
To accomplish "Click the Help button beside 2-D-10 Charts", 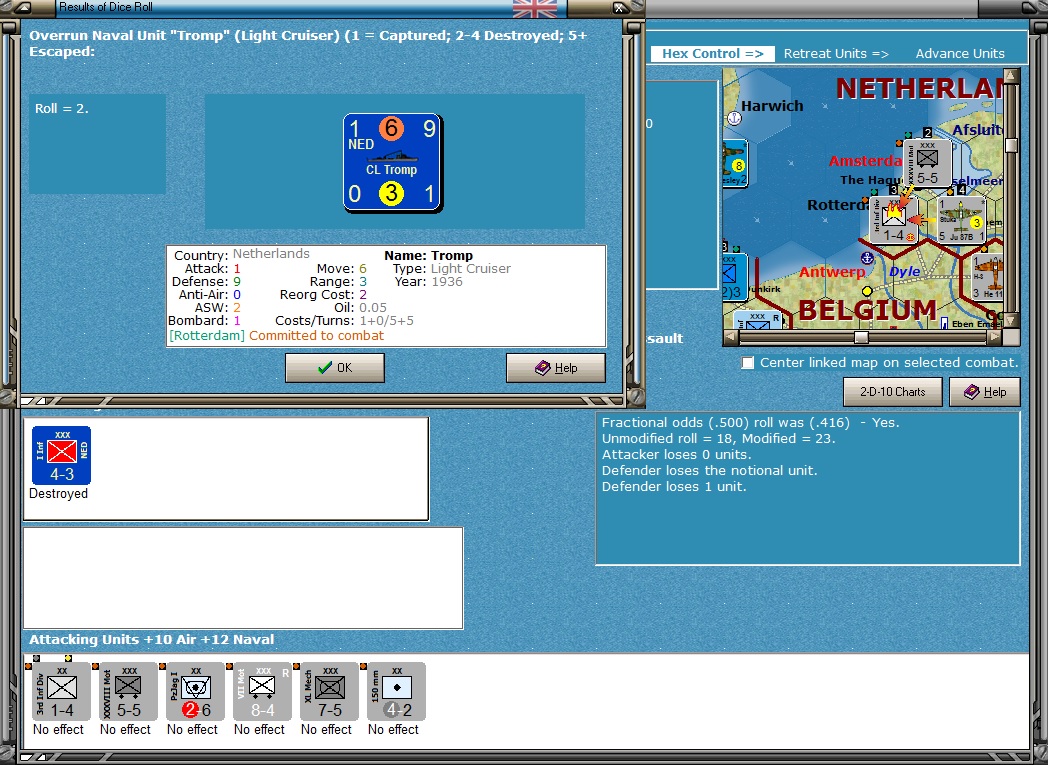I will pos(985,392).
